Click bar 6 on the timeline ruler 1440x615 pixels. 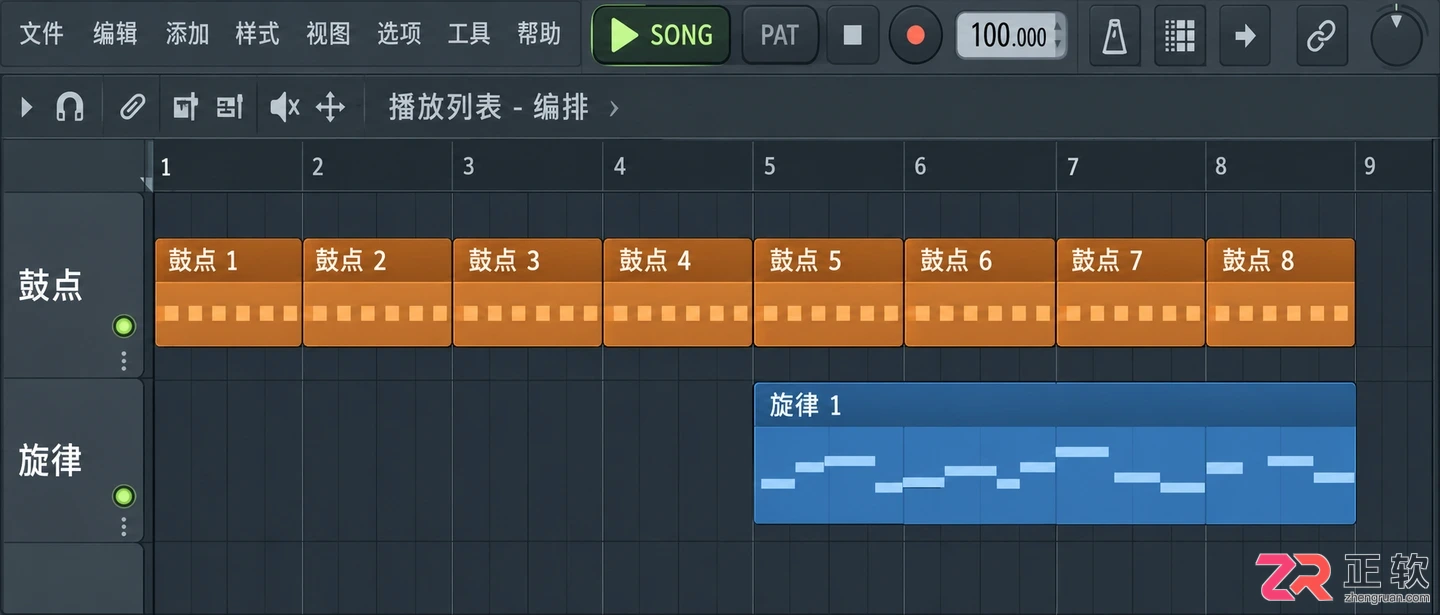tap(920, 167)
